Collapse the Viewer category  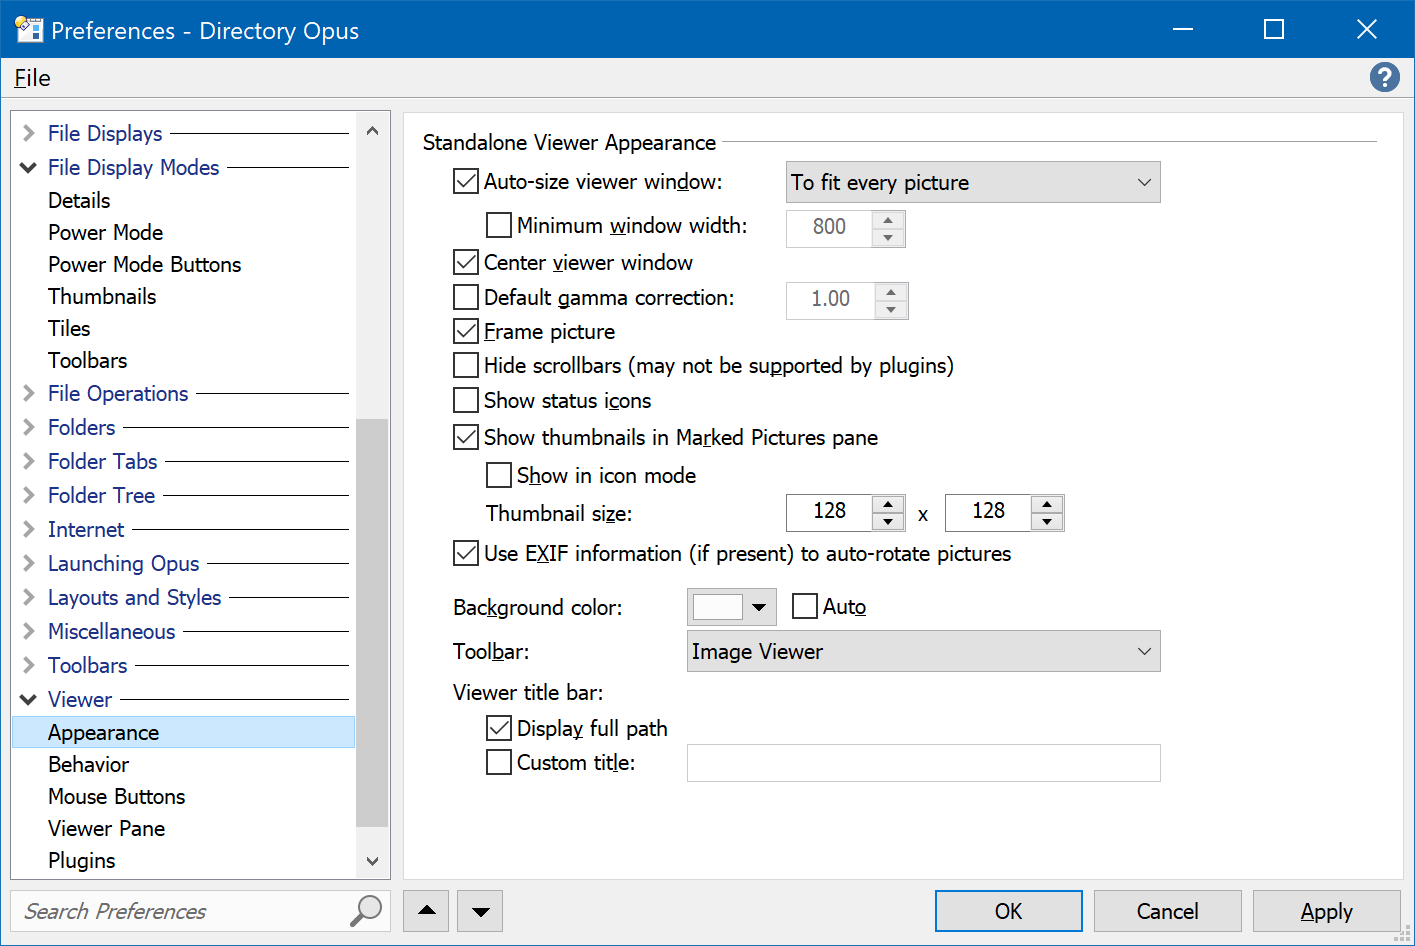click(x=29, y=699)
